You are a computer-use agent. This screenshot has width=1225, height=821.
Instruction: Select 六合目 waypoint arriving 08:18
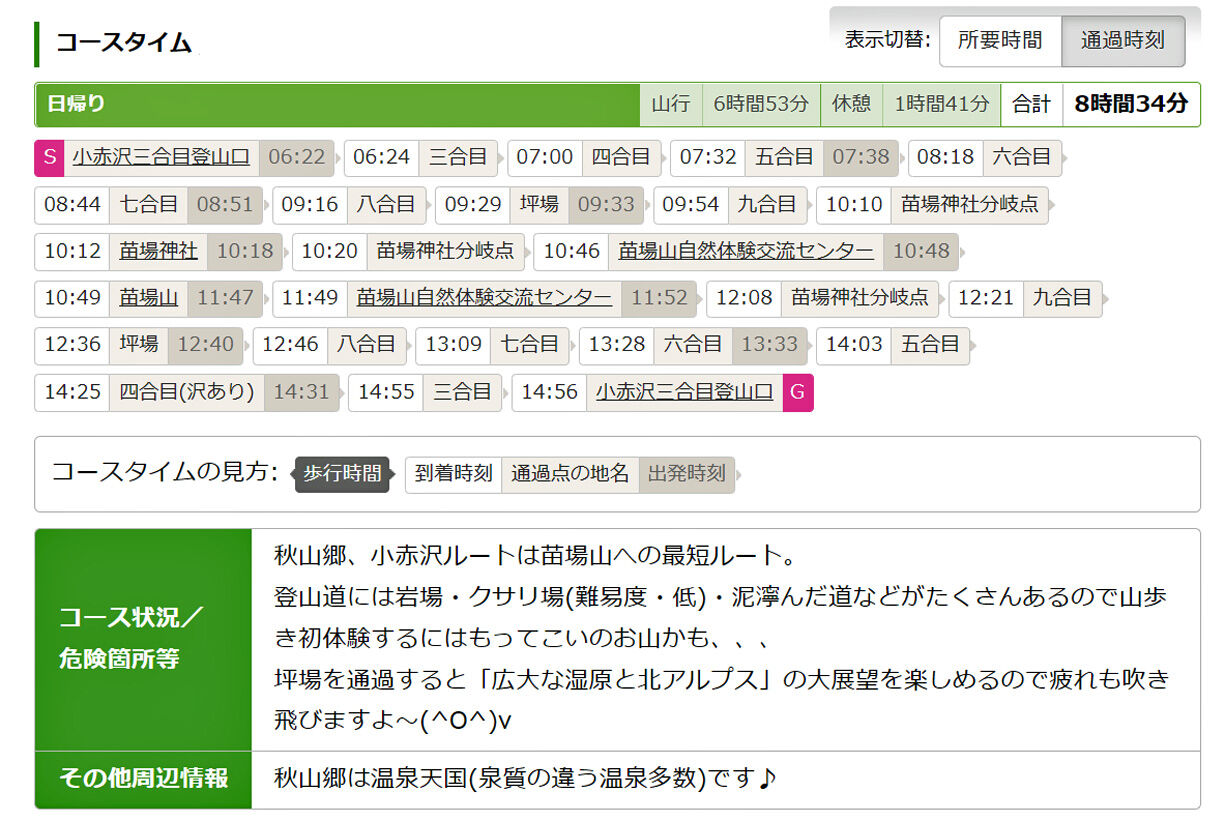tap(1021, 157)
